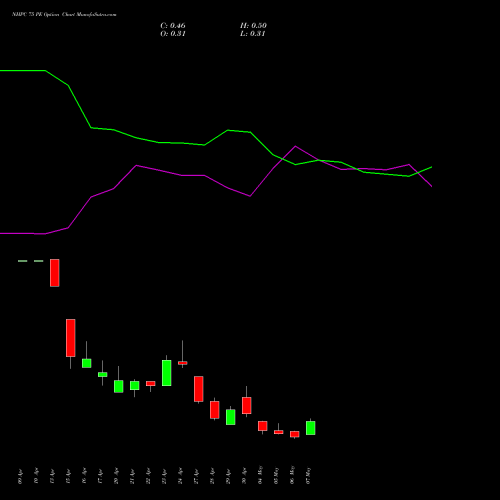Screen dimensions: 500x500
Task: Select the last green candle above 07 May
Action: tap(311, 428)
